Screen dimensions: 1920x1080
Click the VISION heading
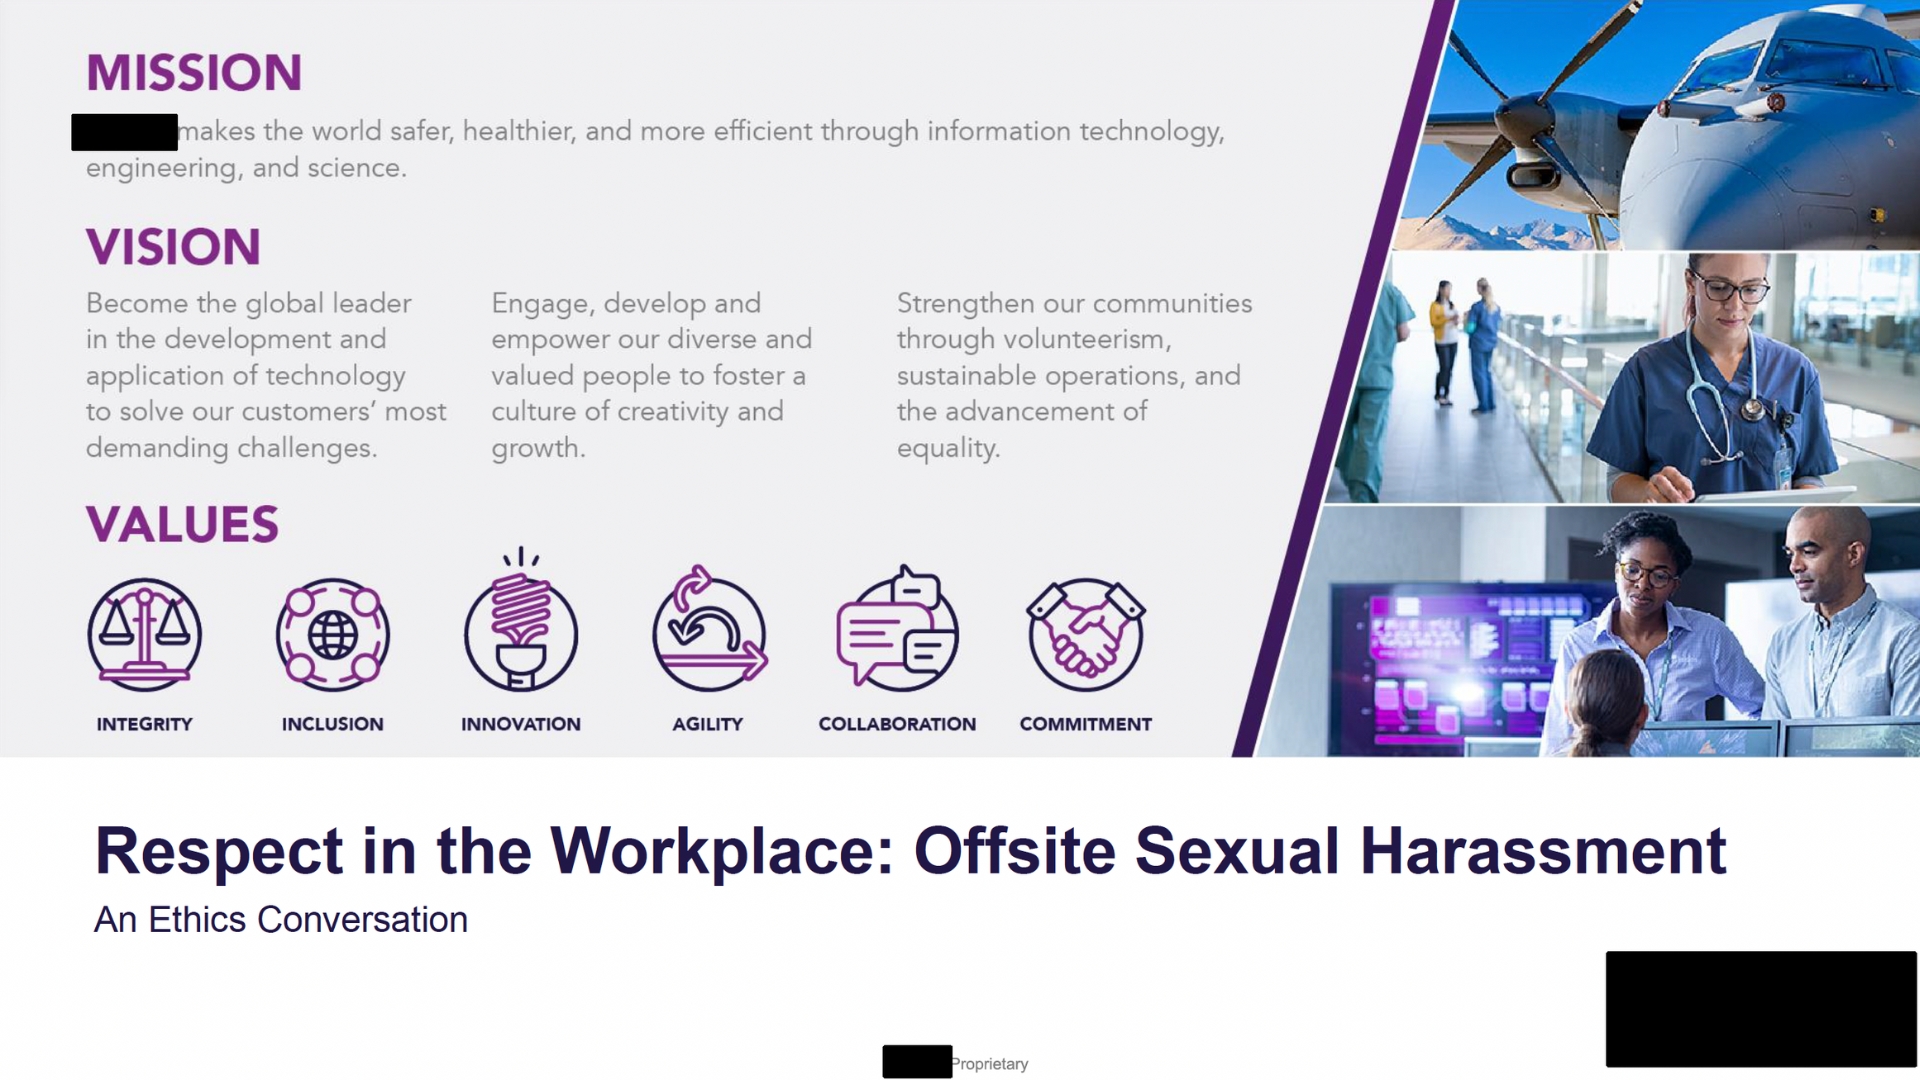(x=173, y=247)
